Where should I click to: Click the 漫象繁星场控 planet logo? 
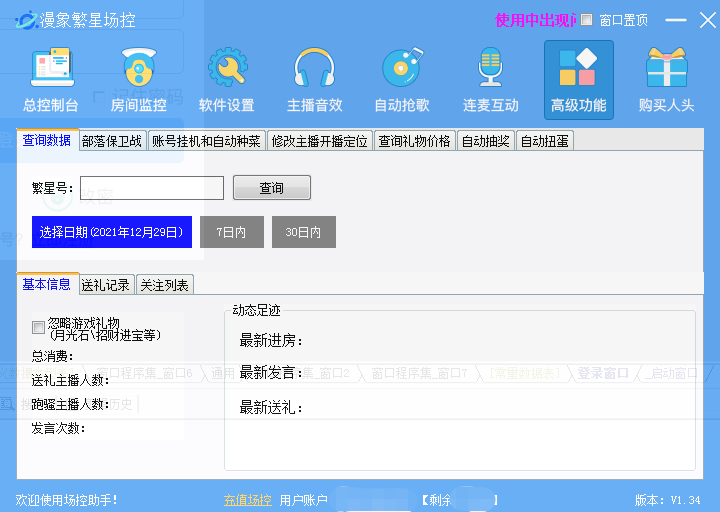[x=26, y=20]
